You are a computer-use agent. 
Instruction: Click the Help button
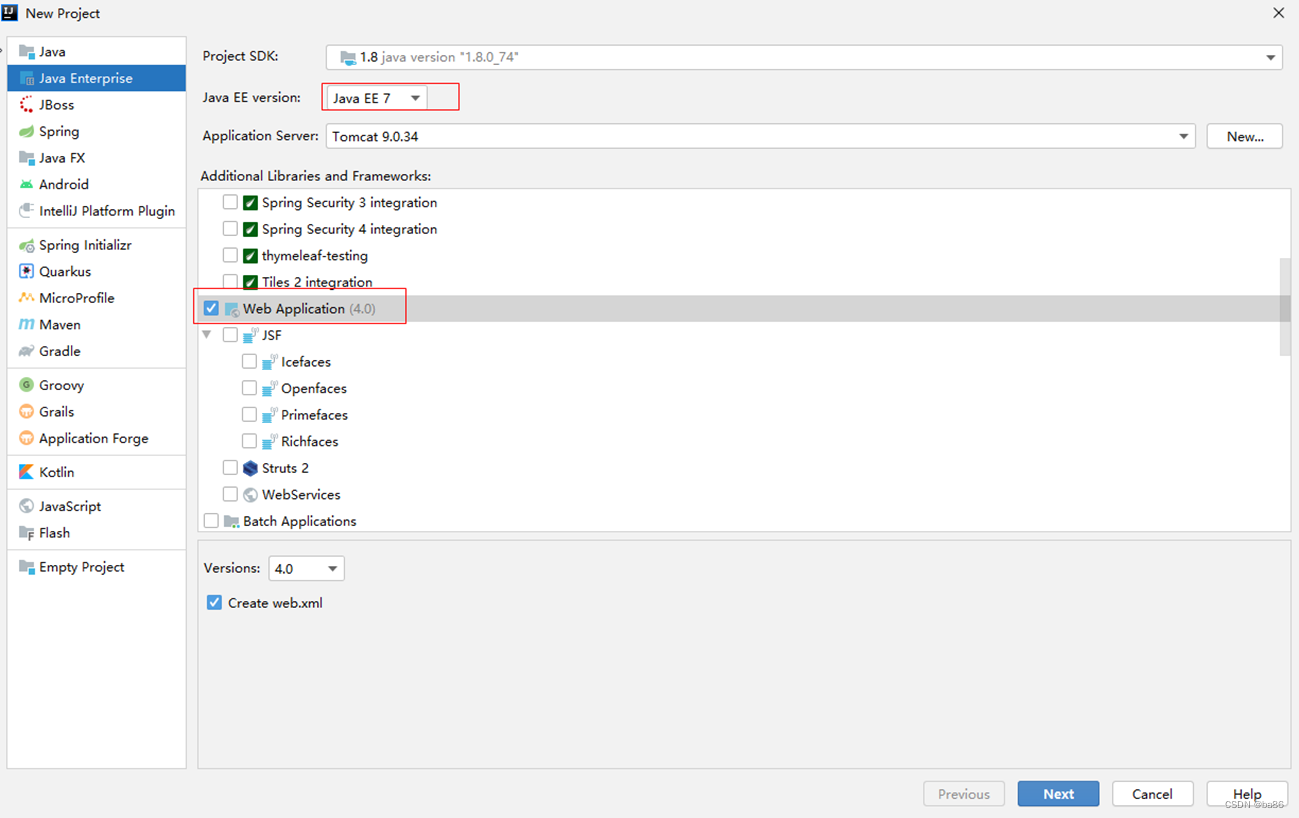(x=1247, y=794)
